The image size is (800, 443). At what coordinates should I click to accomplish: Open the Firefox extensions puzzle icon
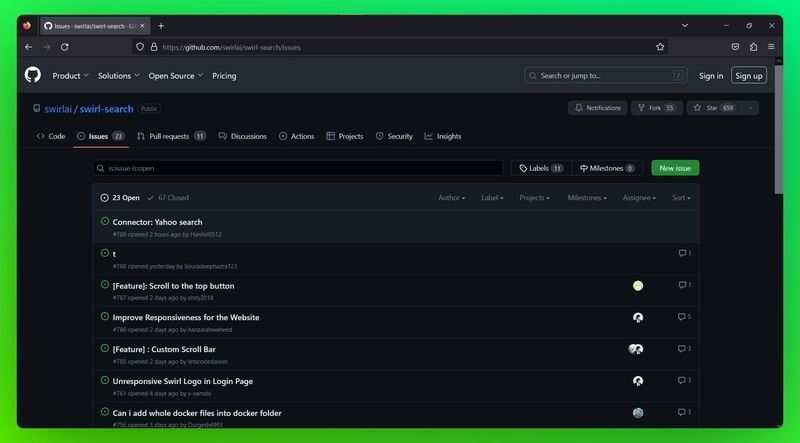[753, 47]
